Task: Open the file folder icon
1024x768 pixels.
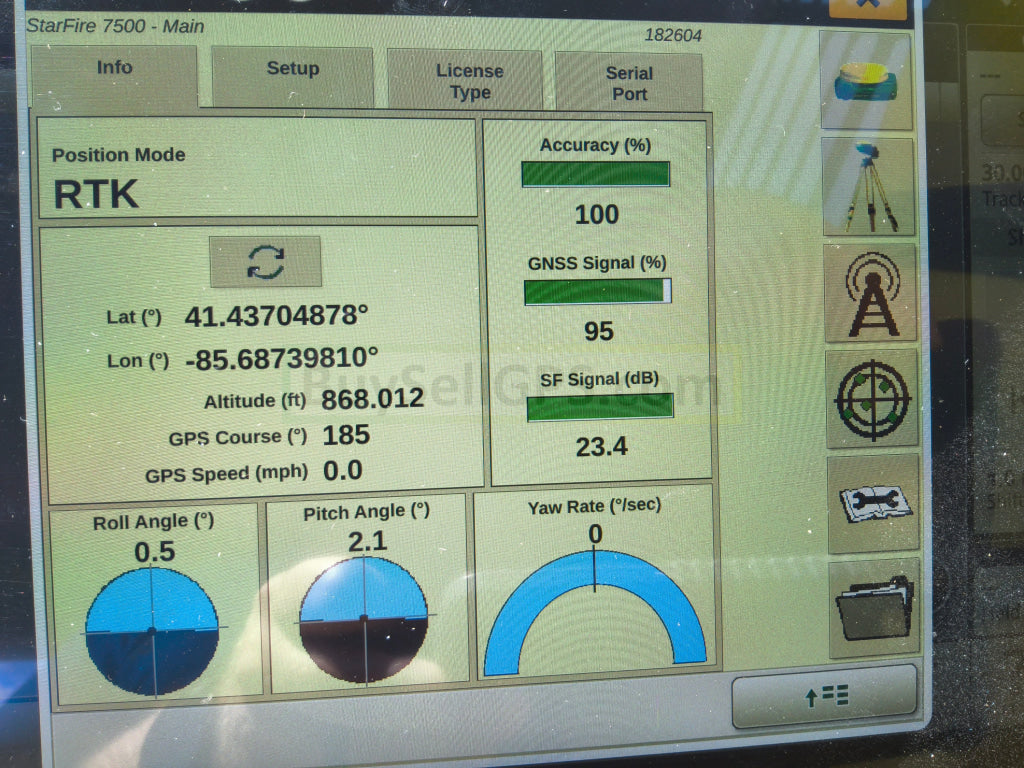Action: (875, 608)
